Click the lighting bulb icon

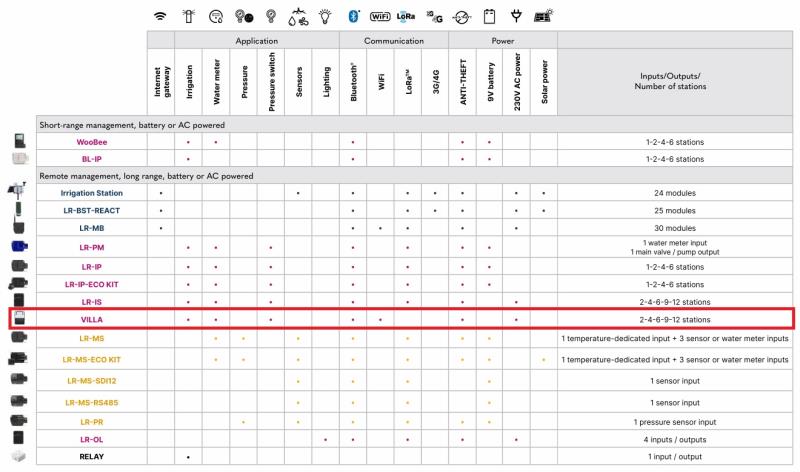point(325,17)
